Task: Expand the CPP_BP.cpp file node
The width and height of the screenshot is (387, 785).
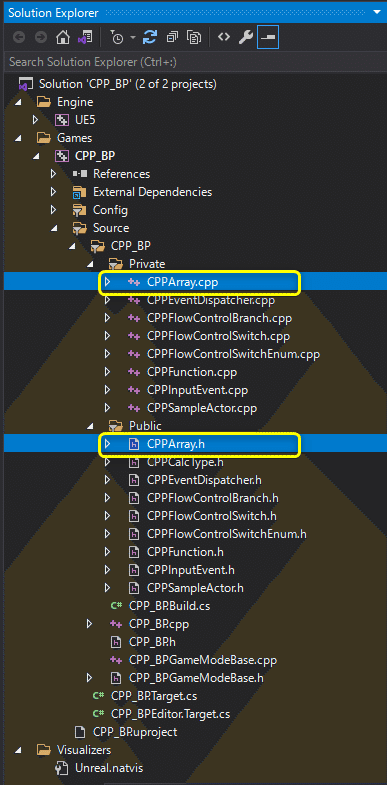Action: (90, 624)
